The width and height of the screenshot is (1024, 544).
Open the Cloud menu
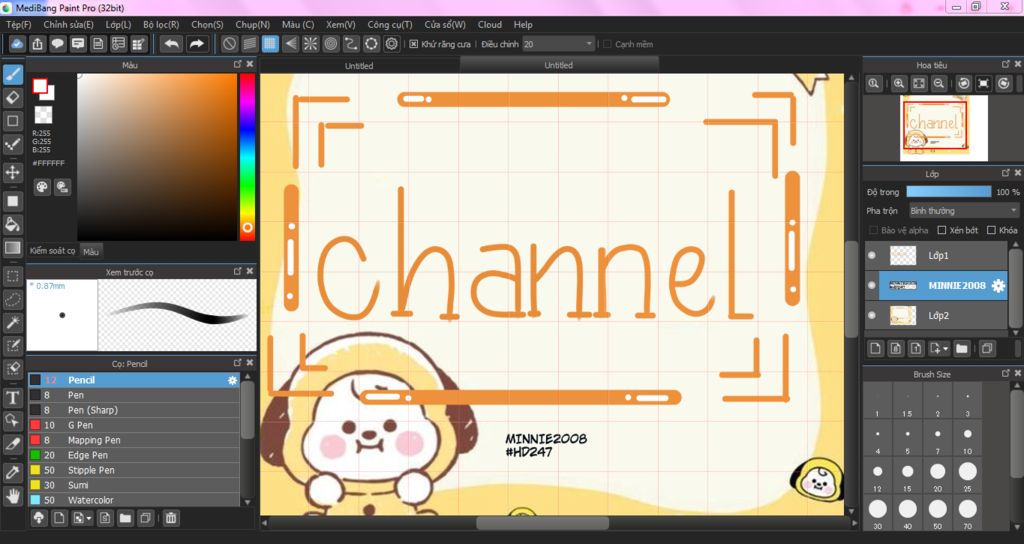pyautogui.click(x=490, y=24)
